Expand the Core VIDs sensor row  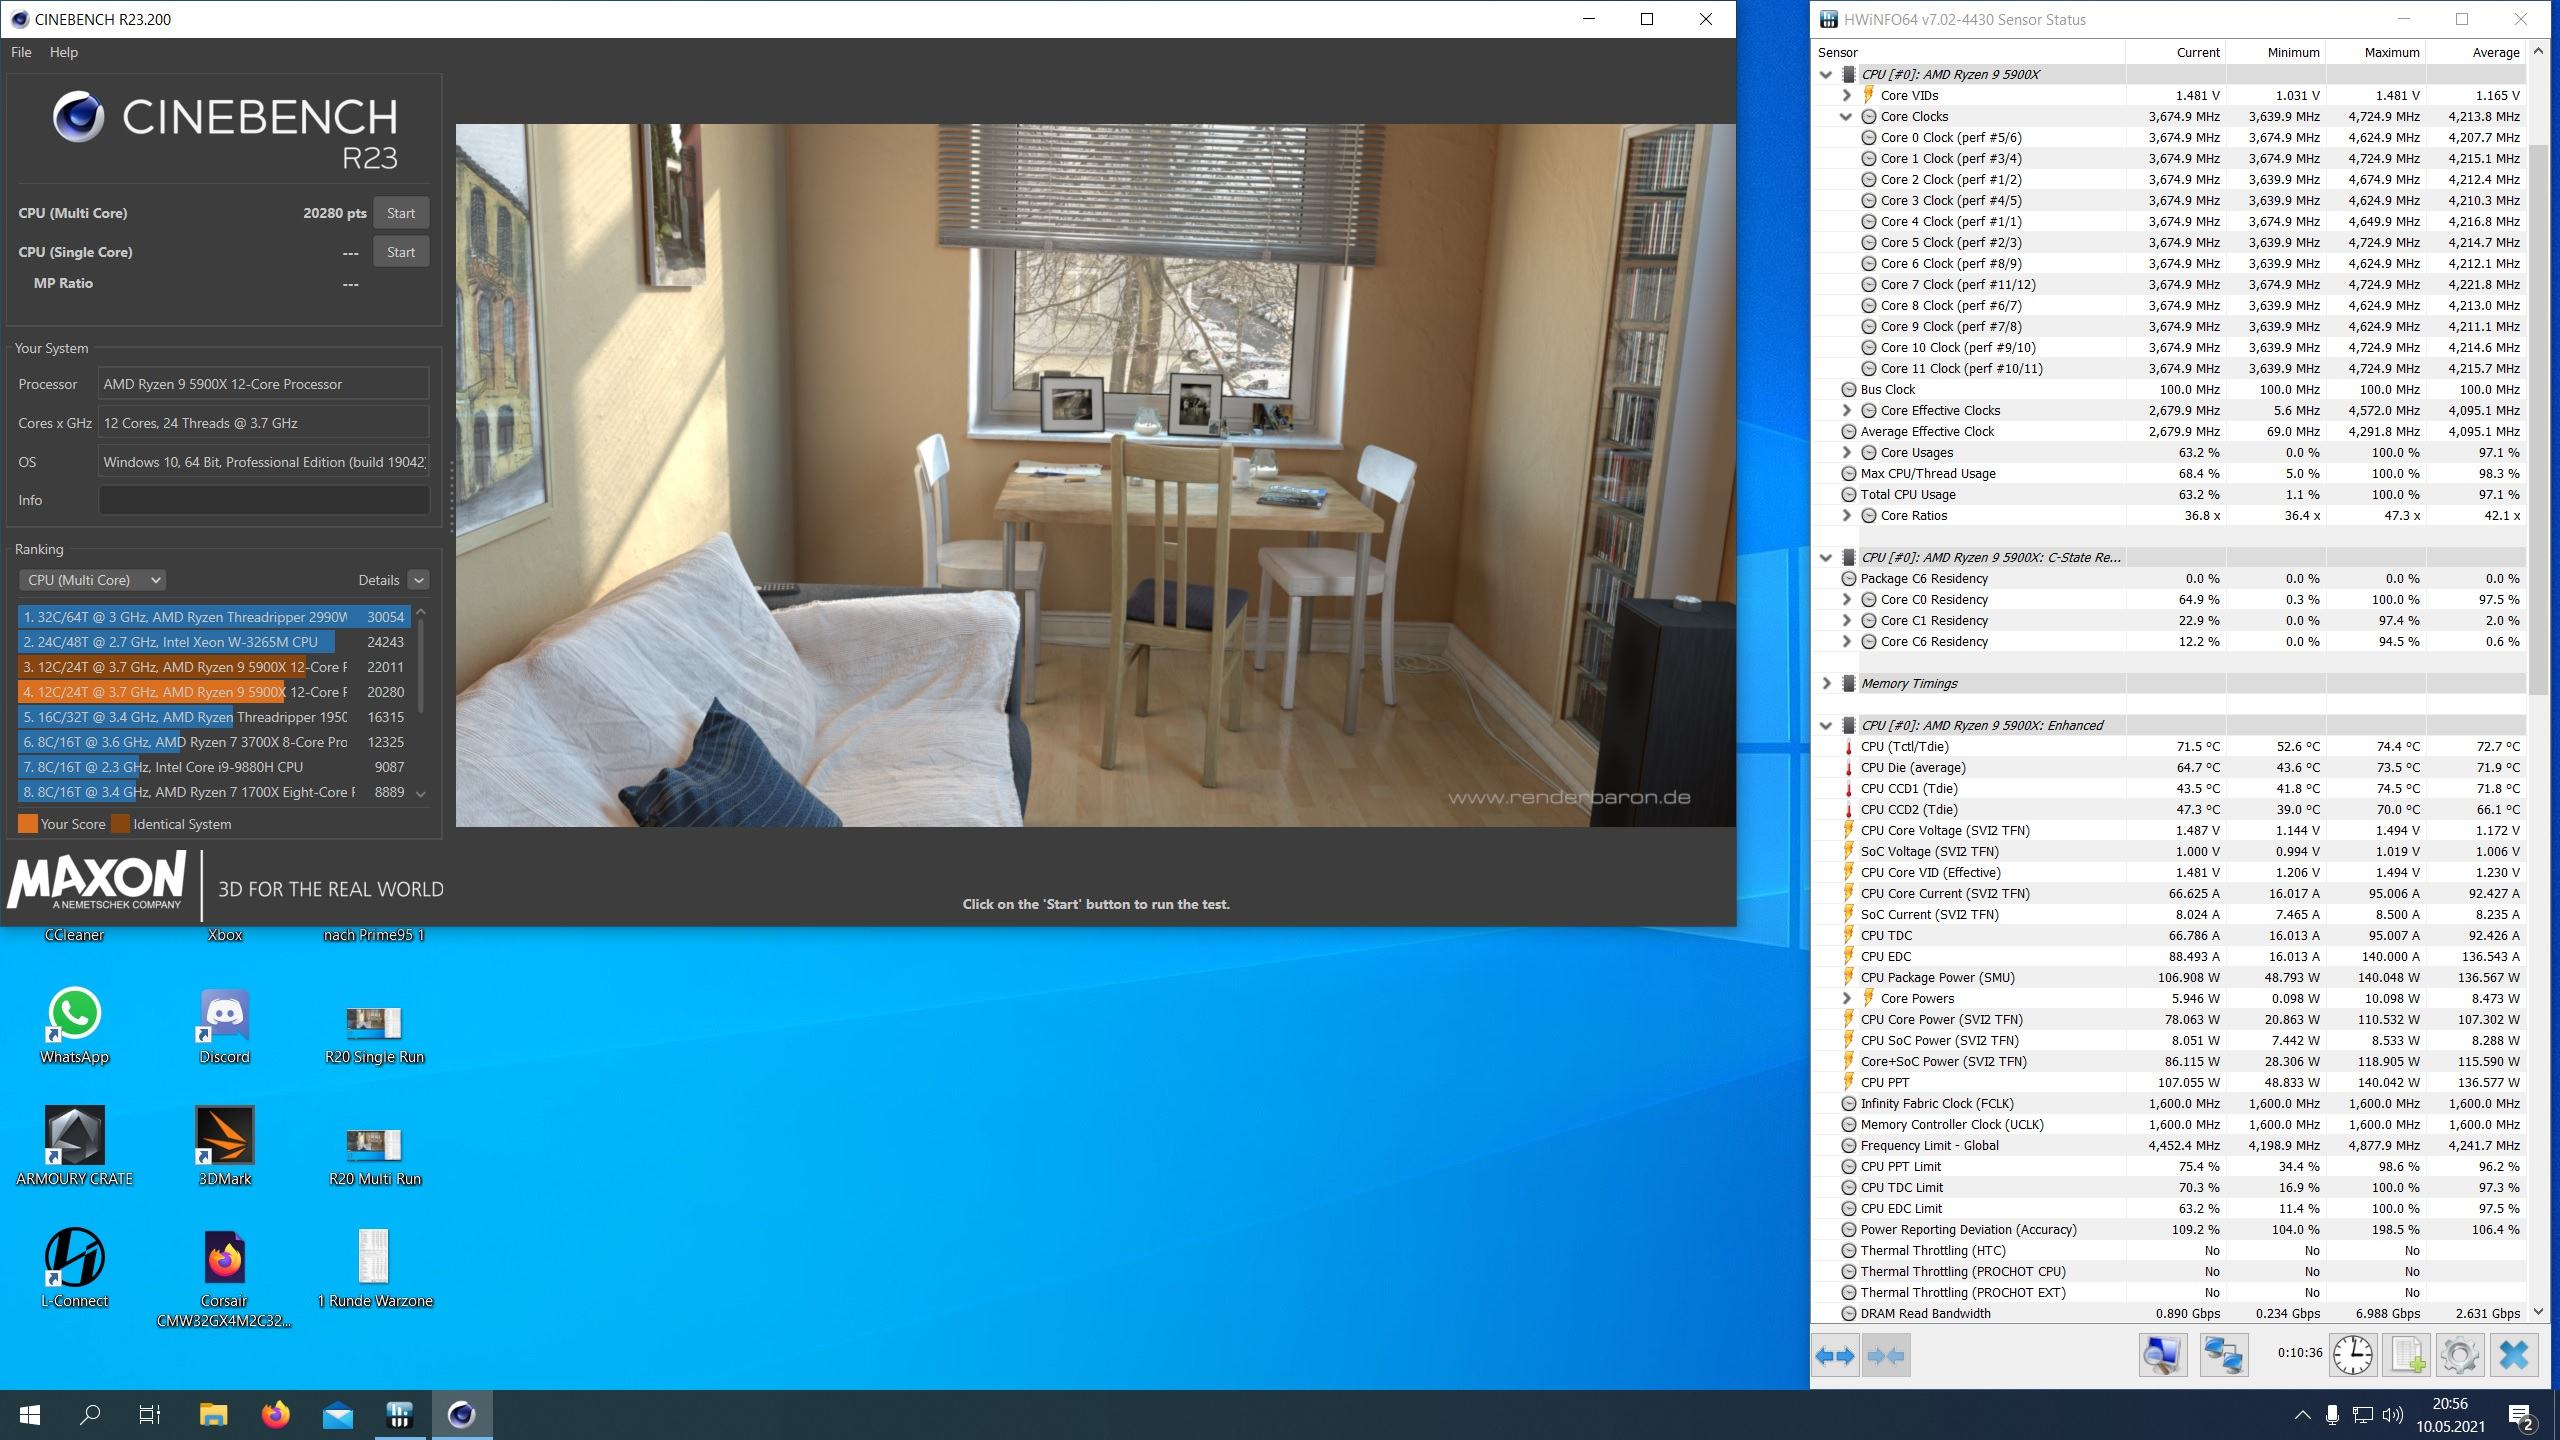pyautogui.click(x=1846, y=96)
